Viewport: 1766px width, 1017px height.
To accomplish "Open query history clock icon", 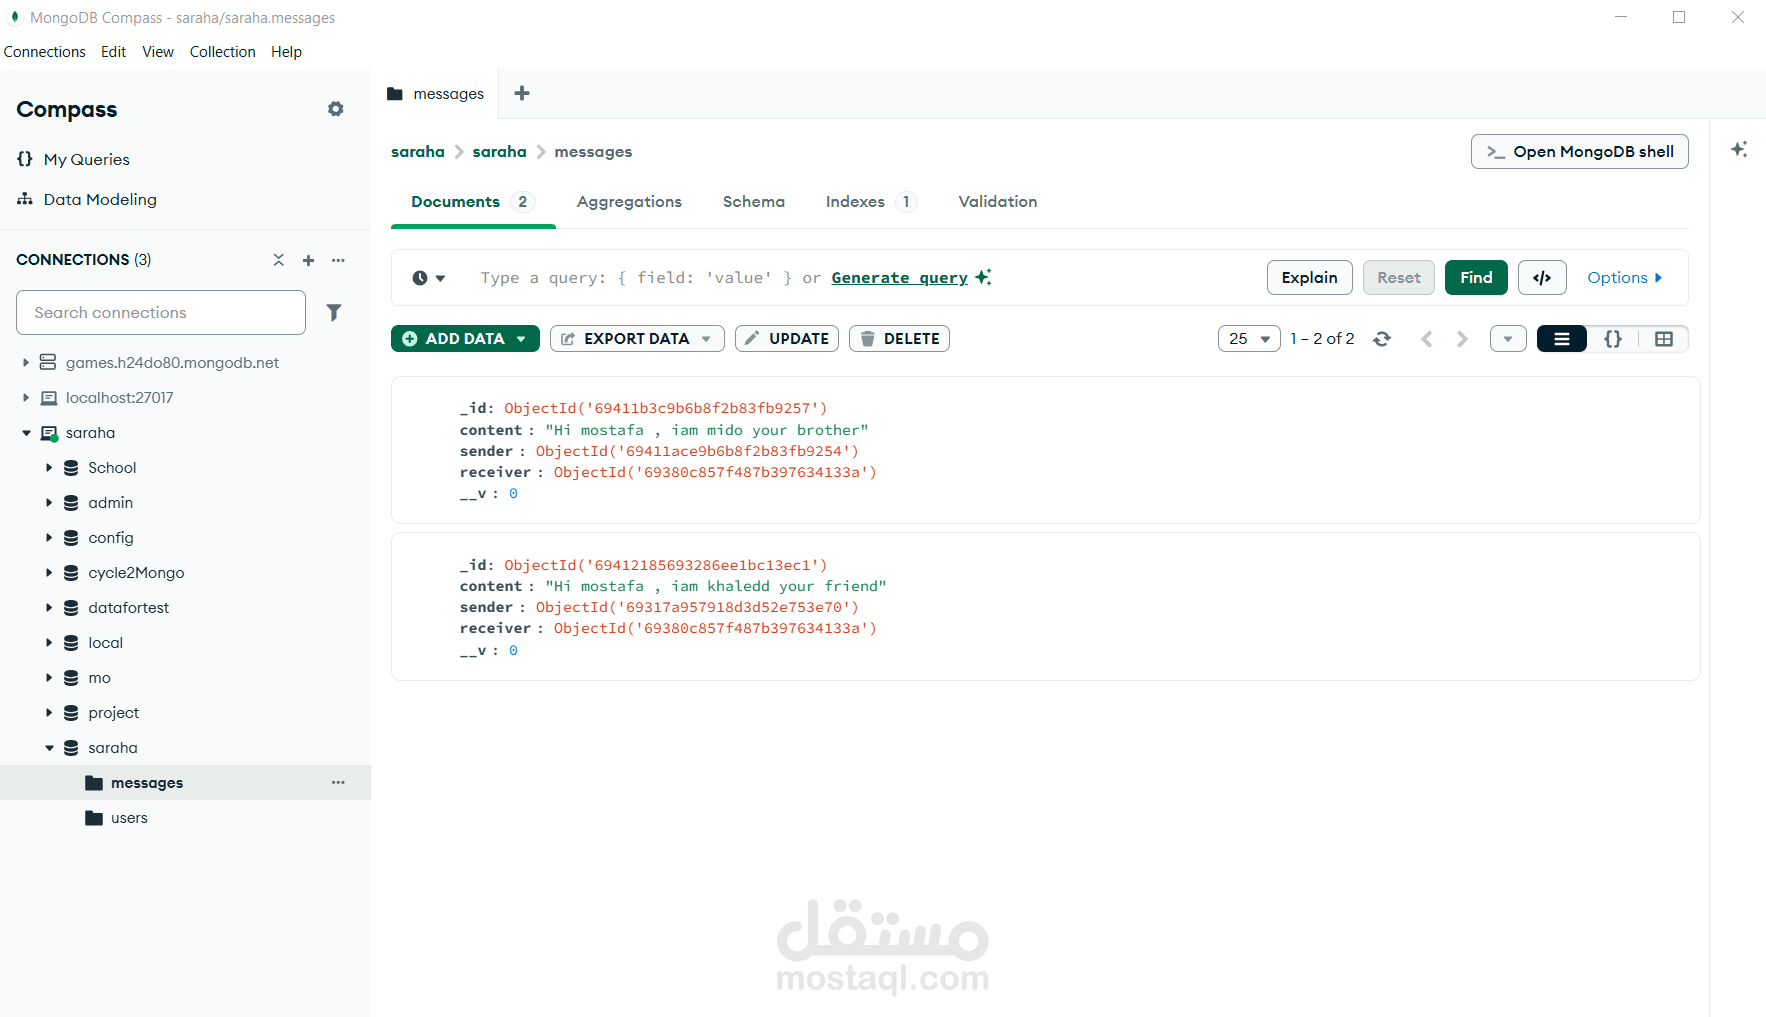I will tap(428, 278).
